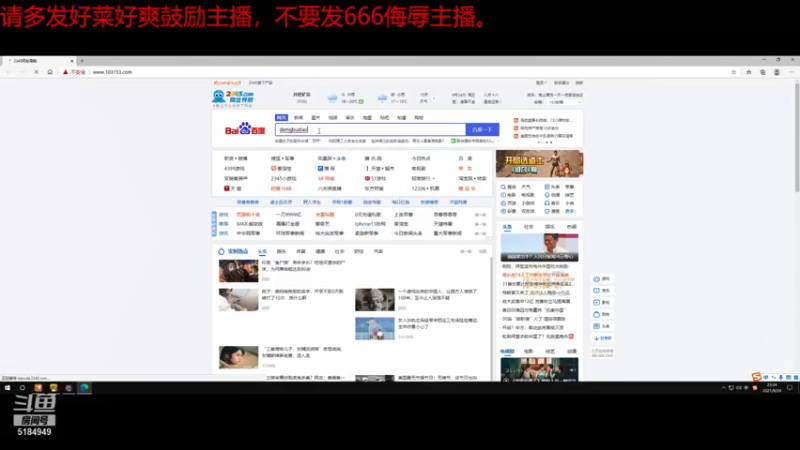Select the 电视剧 tab in right panel
This screenshot has width=800, height=450.
(x=507, y=351)
